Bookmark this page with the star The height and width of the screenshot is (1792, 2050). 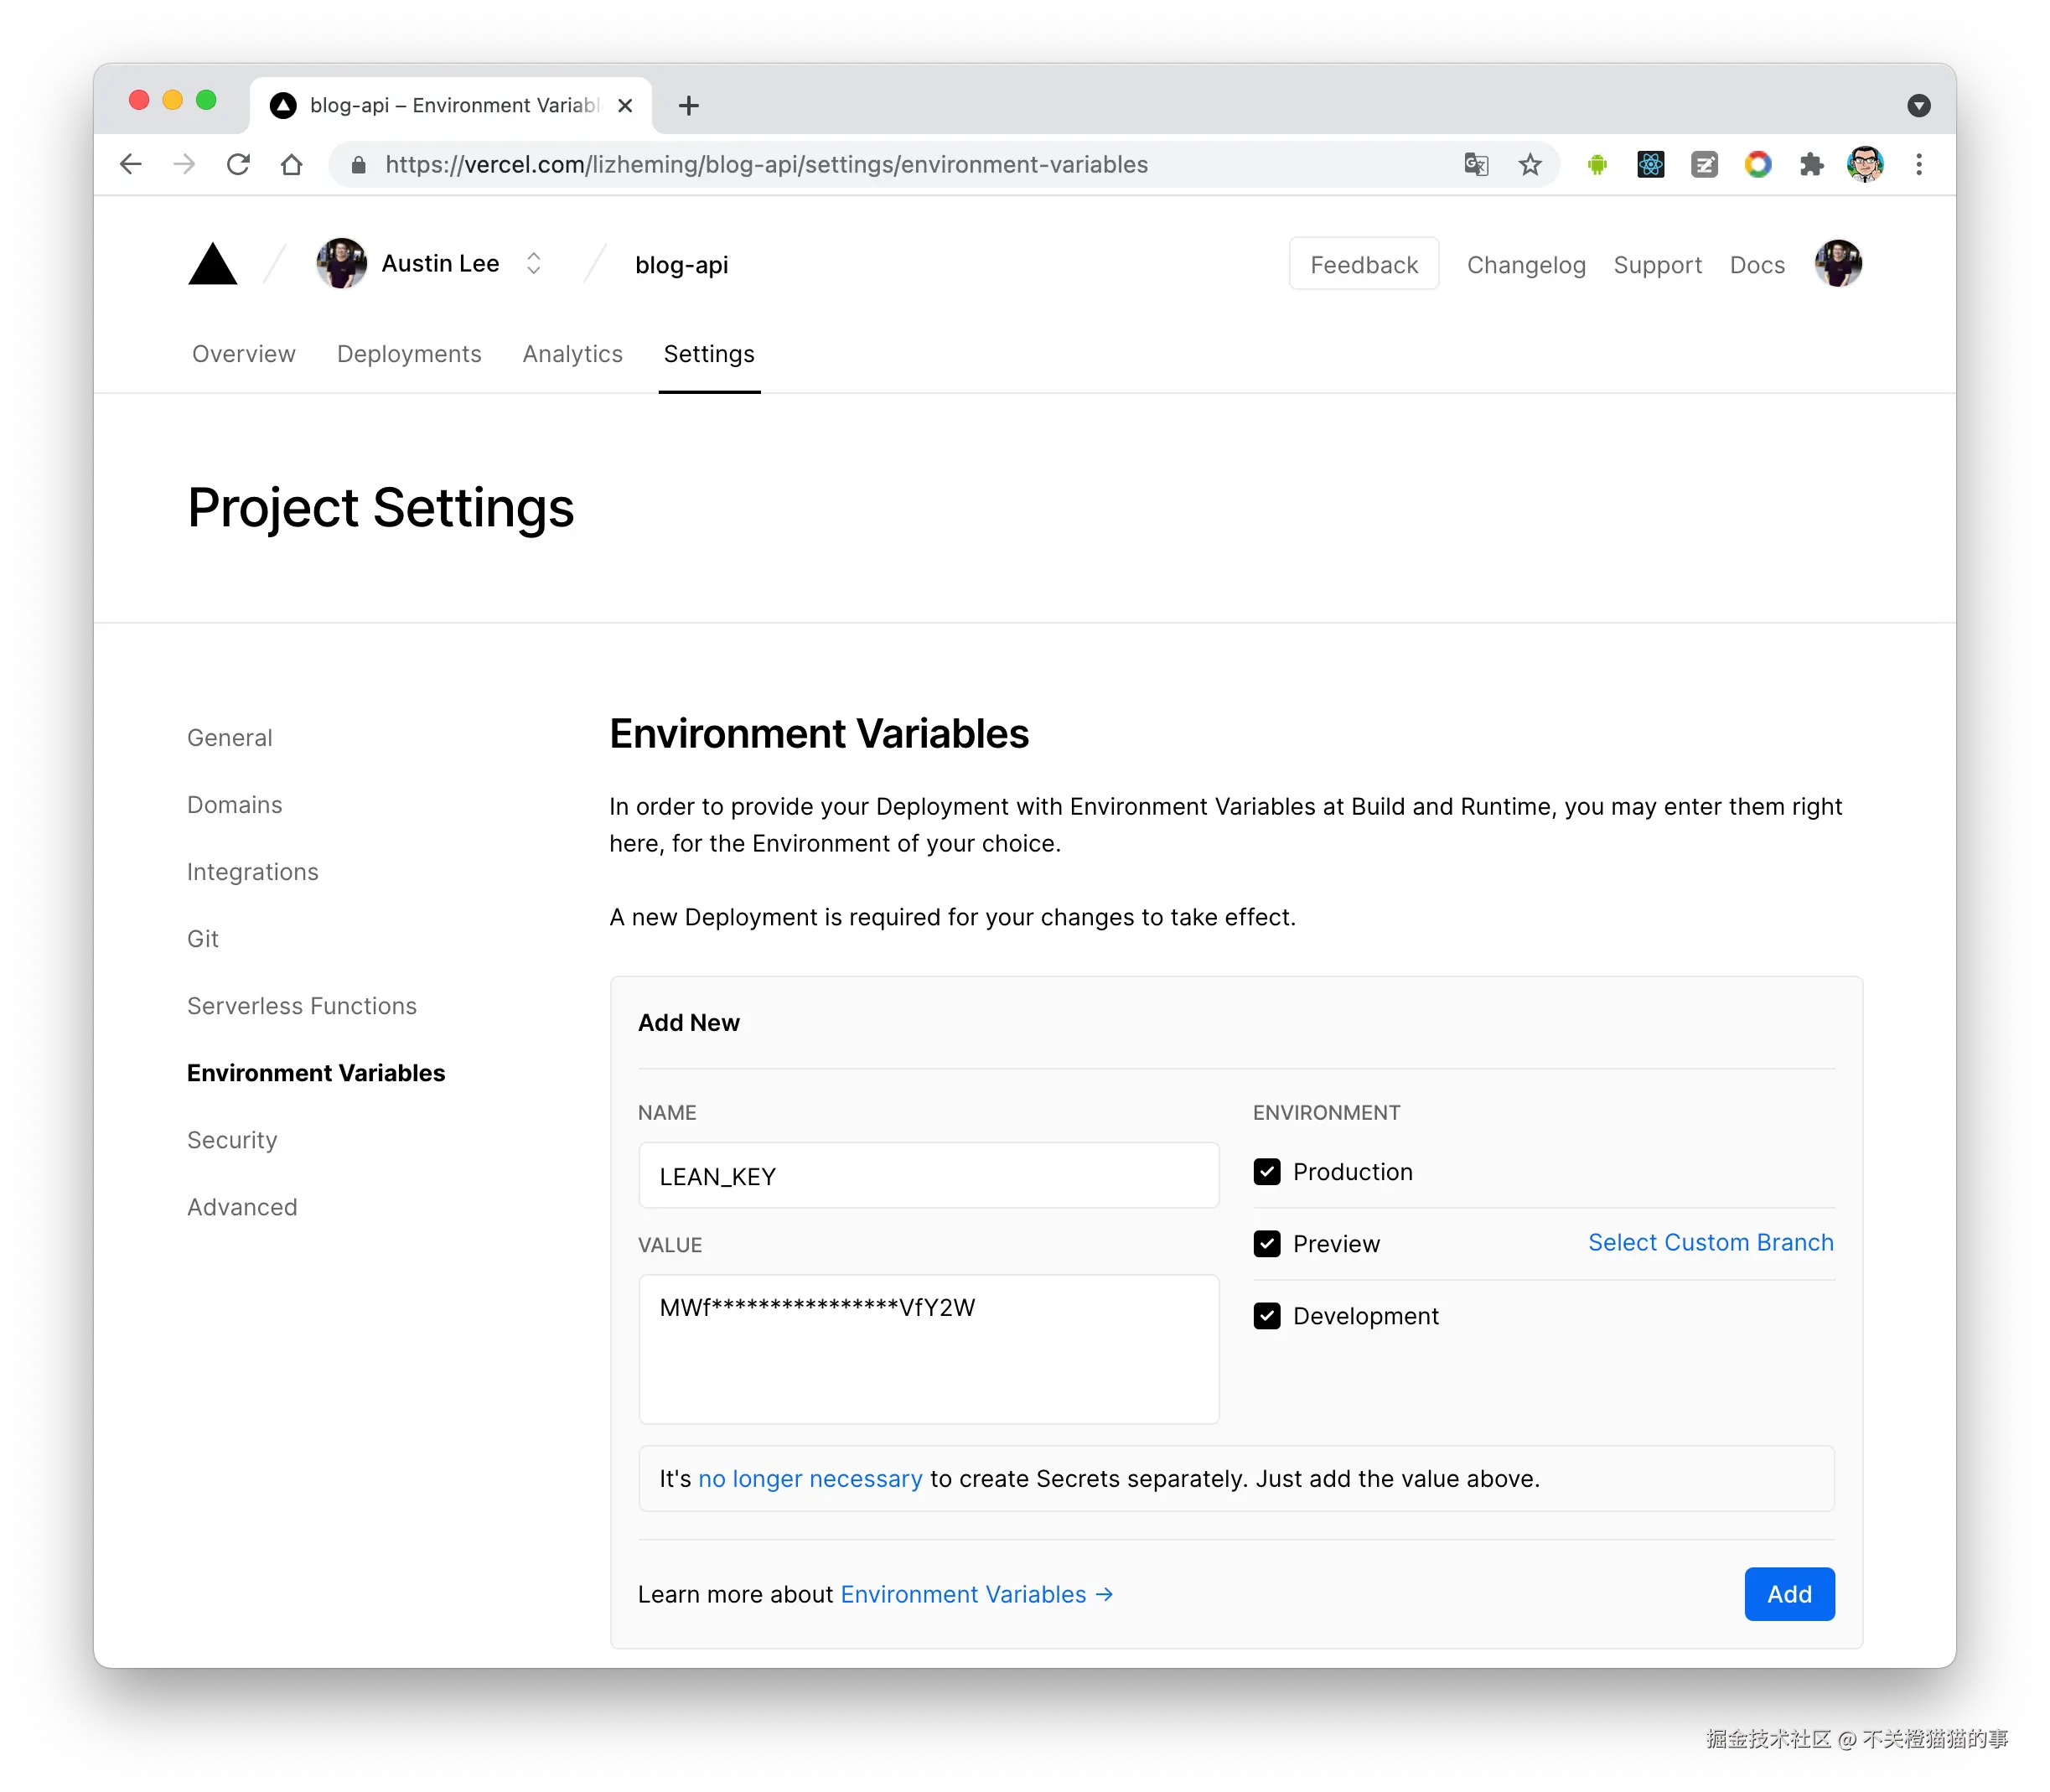click(x=1530, y=164)
